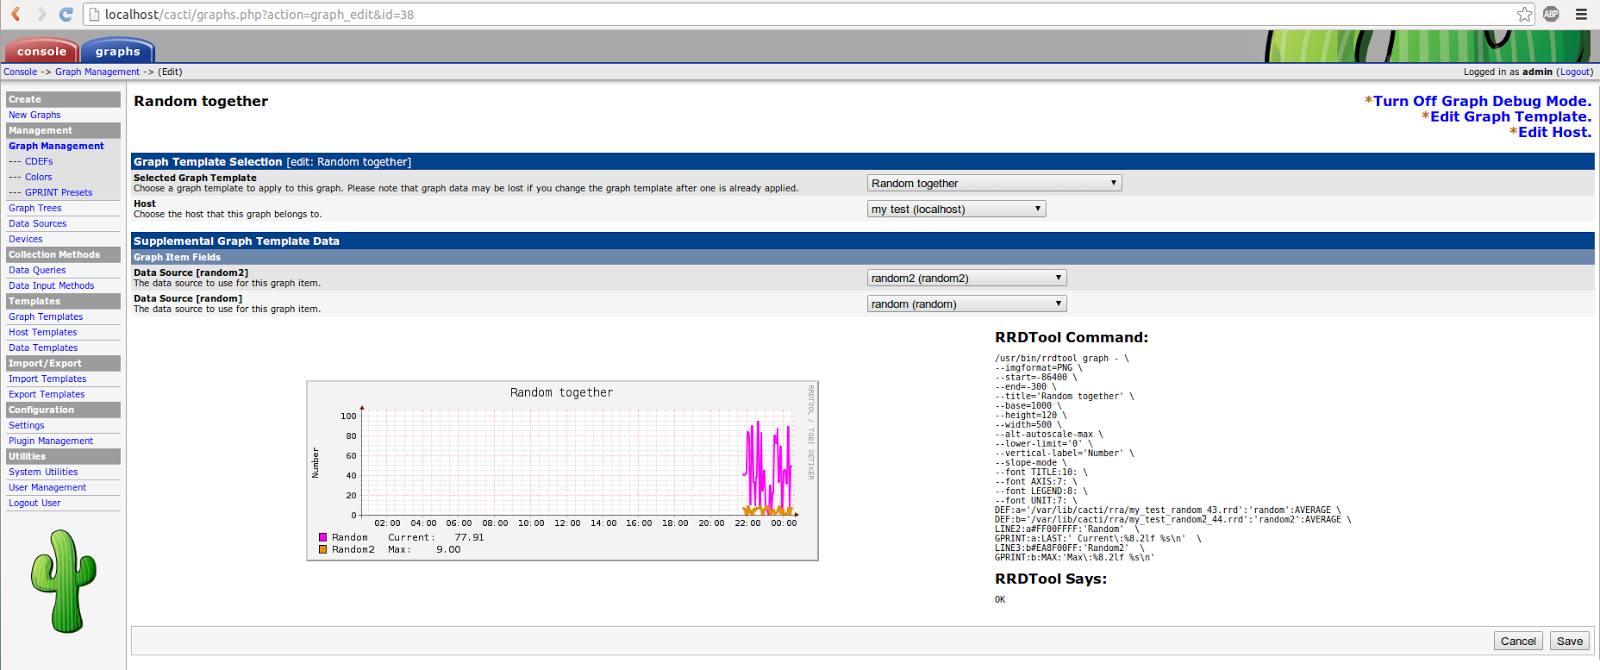Open Data Source random2 dropdown
Image resolution: width=1600 pixels, height=670 pixels.
[967, 278]
